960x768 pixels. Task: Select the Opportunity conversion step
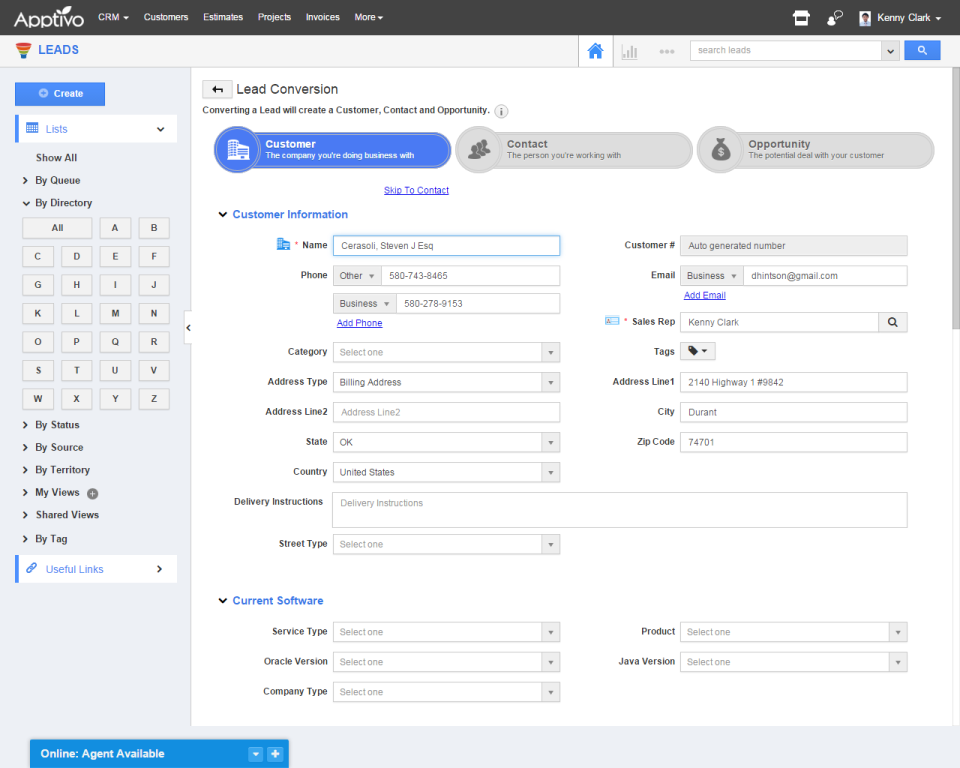(x=815, y=150)
